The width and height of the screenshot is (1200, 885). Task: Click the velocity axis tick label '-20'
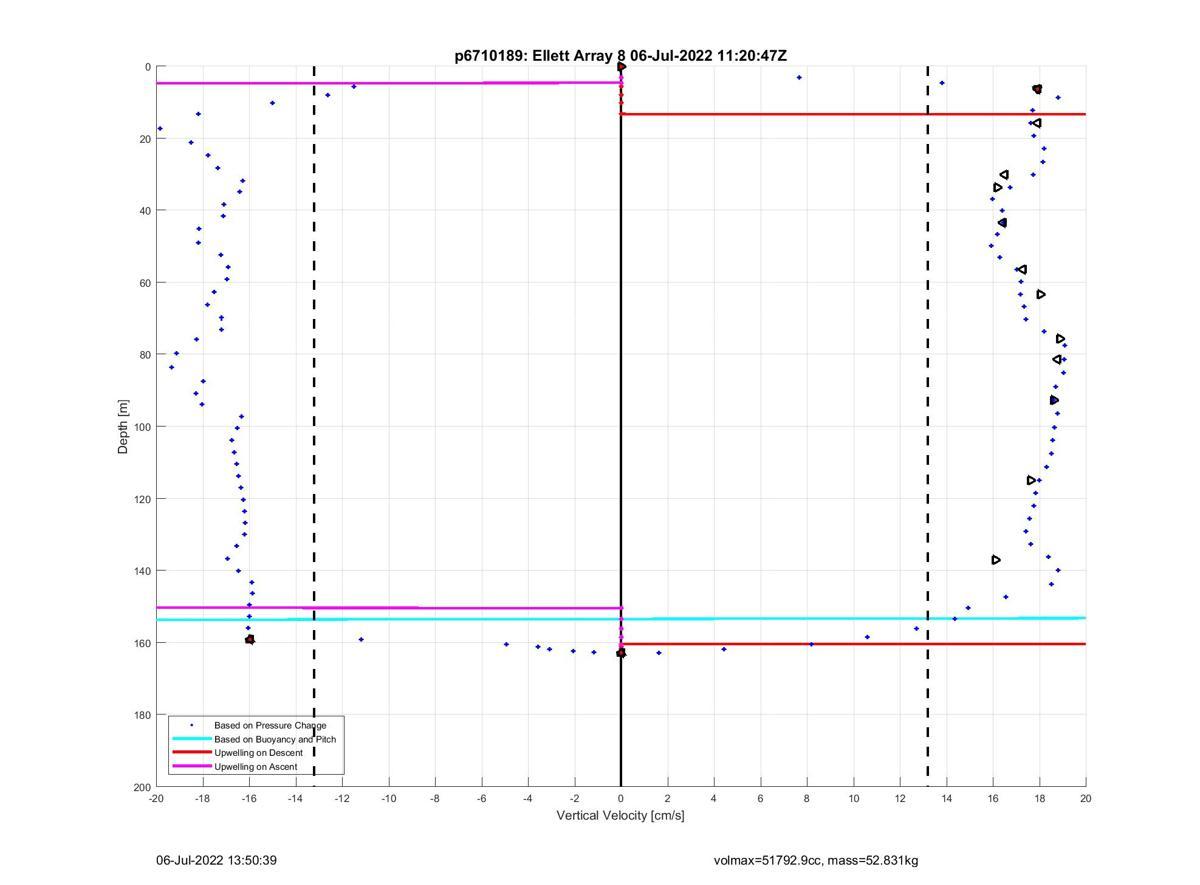point(155,798)
